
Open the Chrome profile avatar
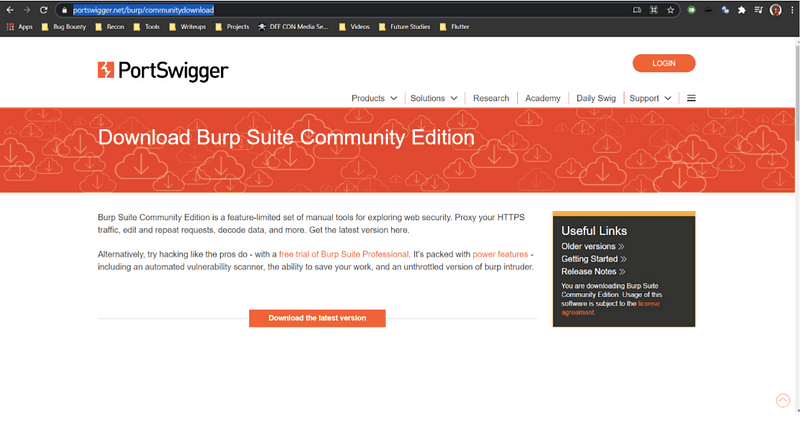(x=776, y=10)
